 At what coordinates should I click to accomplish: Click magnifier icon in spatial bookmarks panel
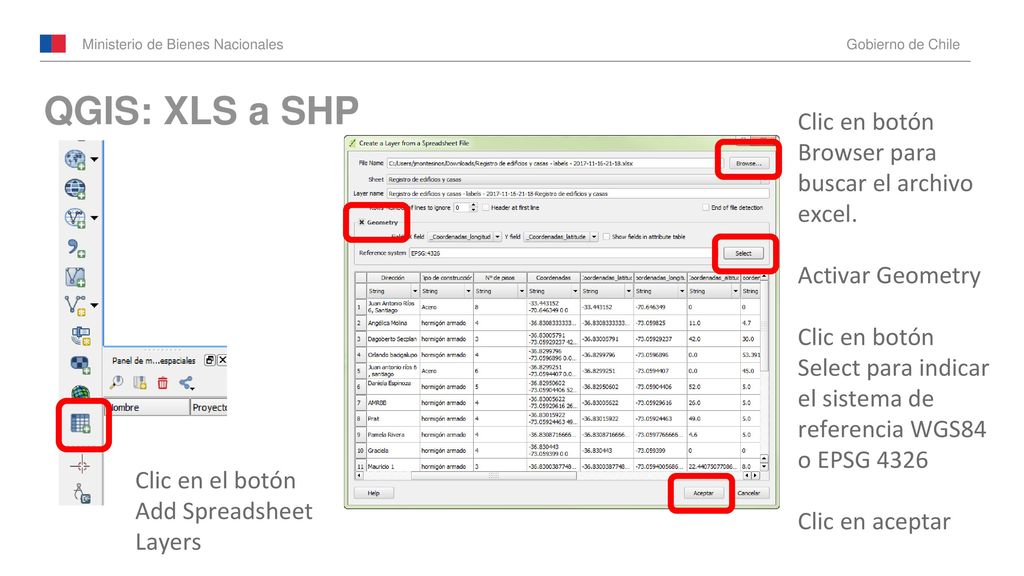(x=118, y=383)
